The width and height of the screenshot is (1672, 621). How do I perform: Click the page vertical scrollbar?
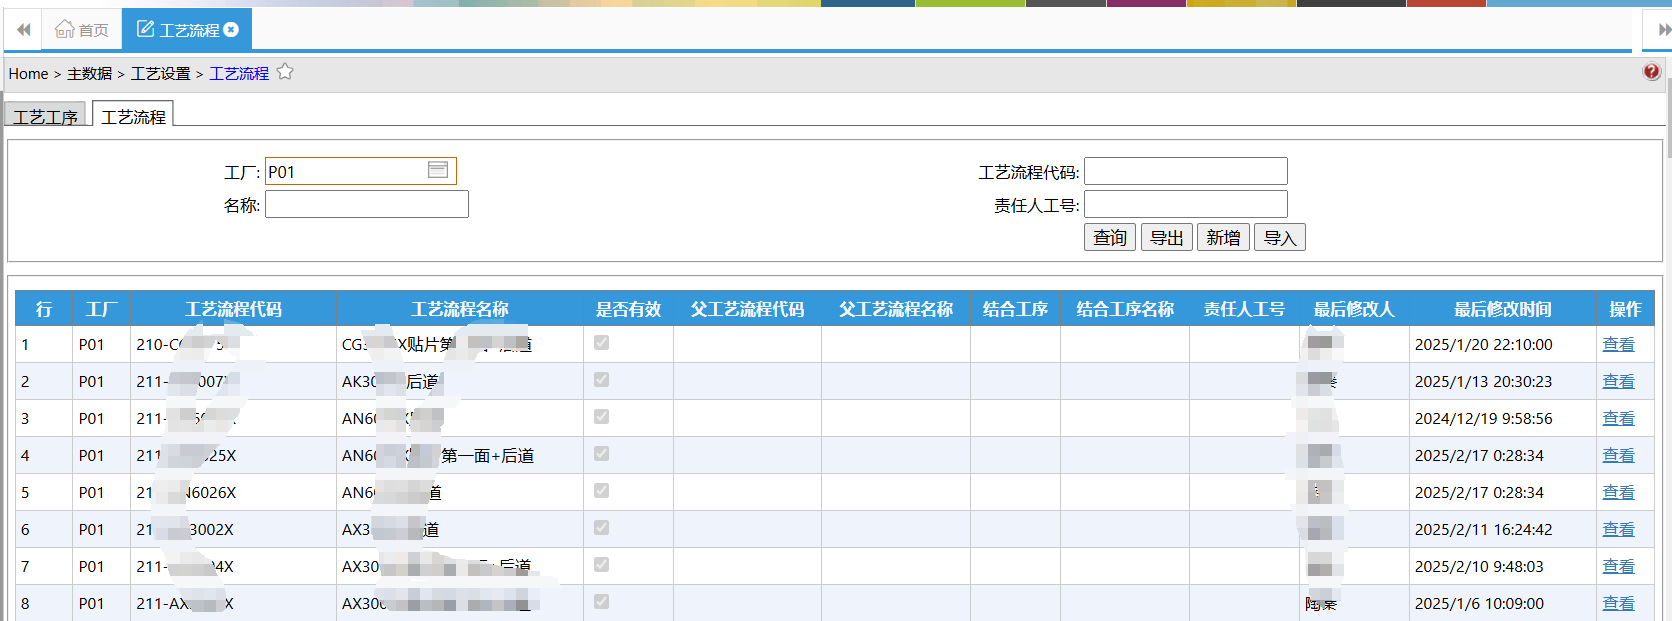(1668, 120)
